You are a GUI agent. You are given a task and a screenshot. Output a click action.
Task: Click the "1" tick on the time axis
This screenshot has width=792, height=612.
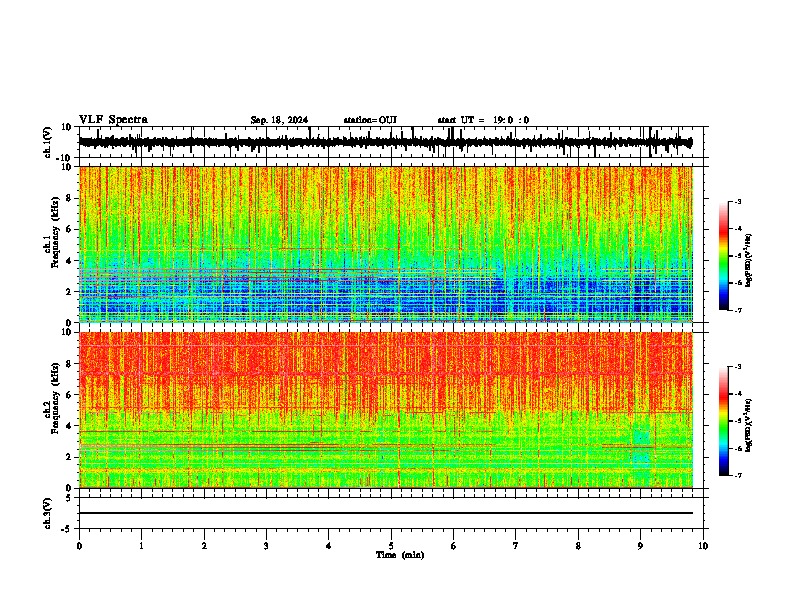point(141,546)
